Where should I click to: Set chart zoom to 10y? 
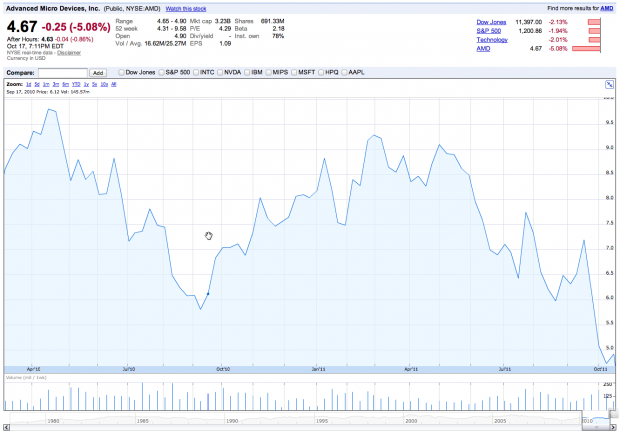104,84
